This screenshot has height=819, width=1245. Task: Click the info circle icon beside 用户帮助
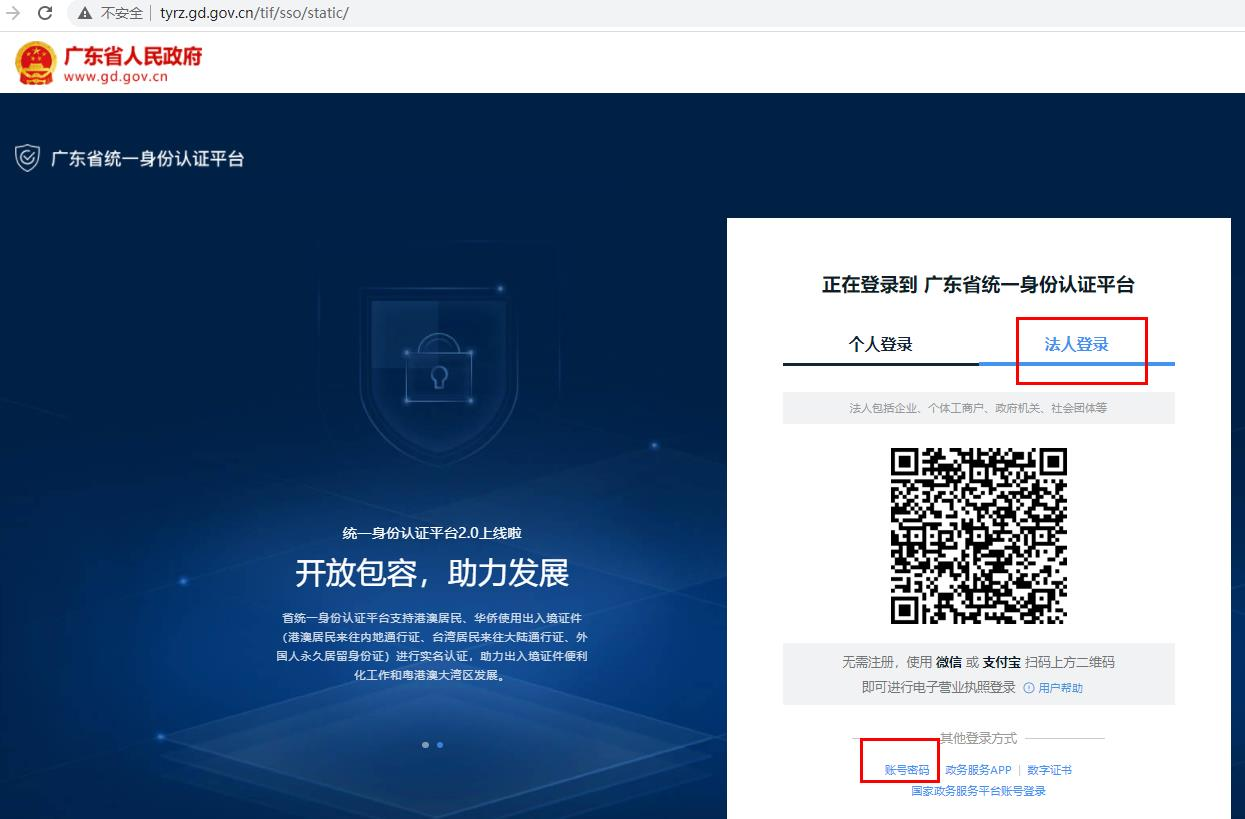(x=1028, y=688)
